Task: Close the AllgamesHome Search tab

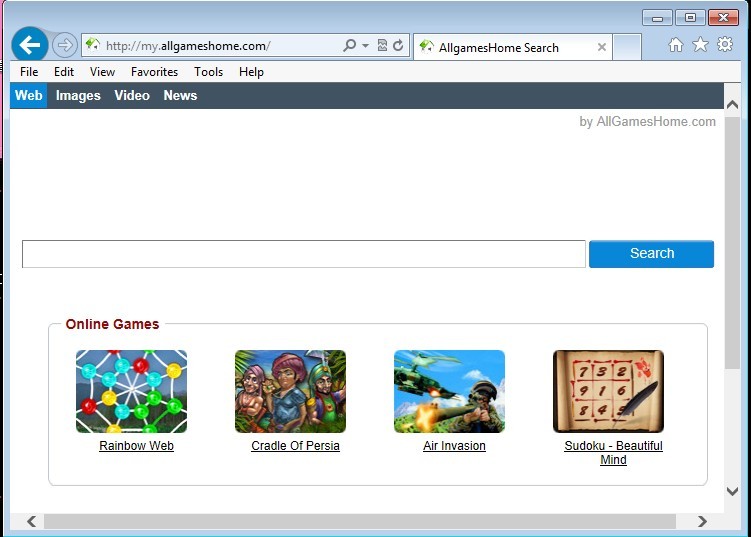Action: [x=602, y=47]
